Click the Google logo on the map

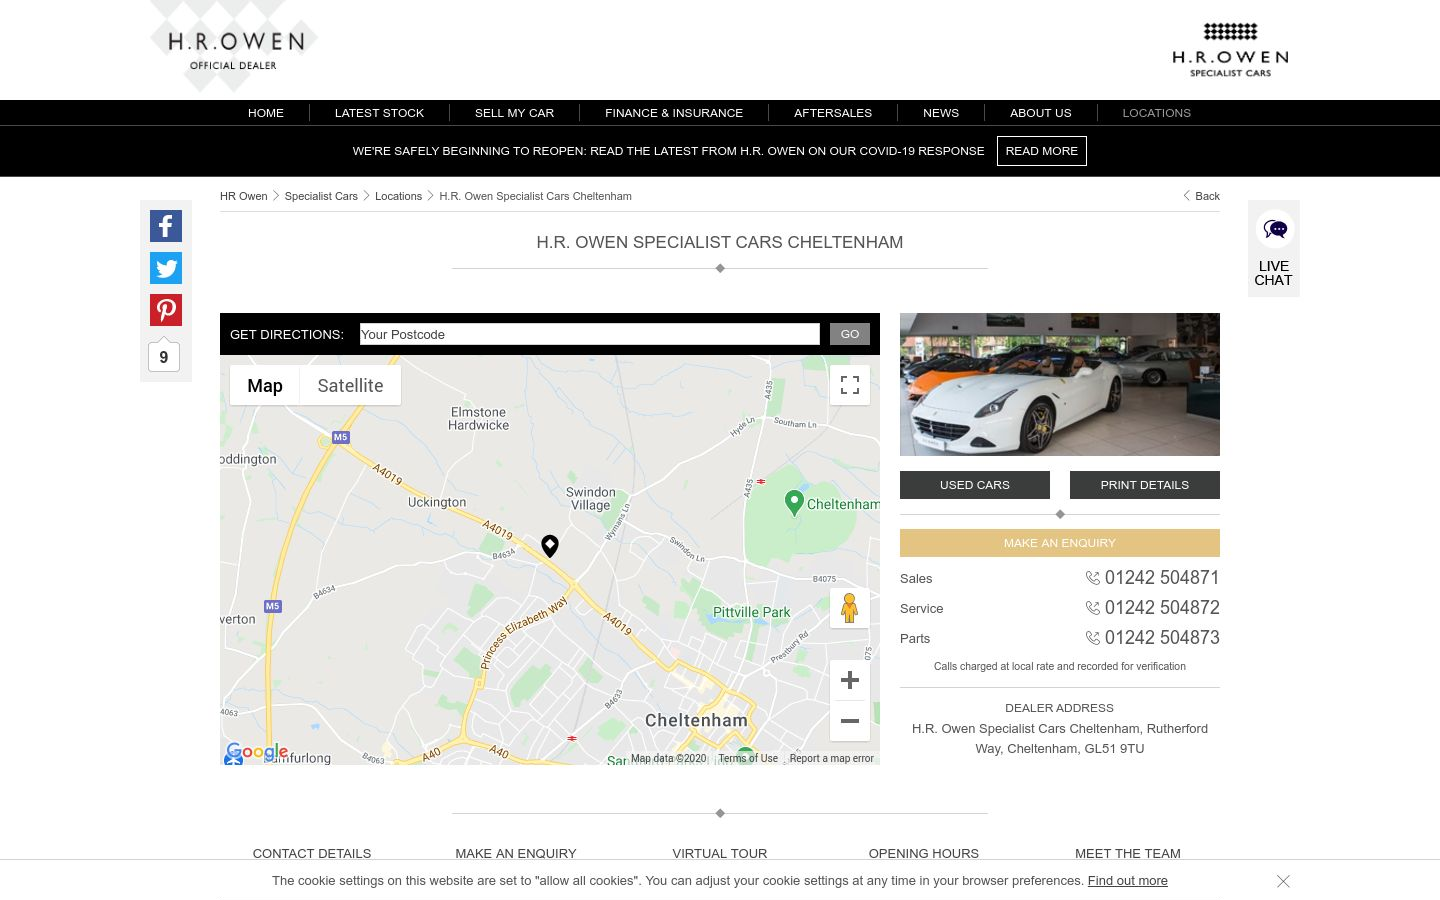(257, 752)
